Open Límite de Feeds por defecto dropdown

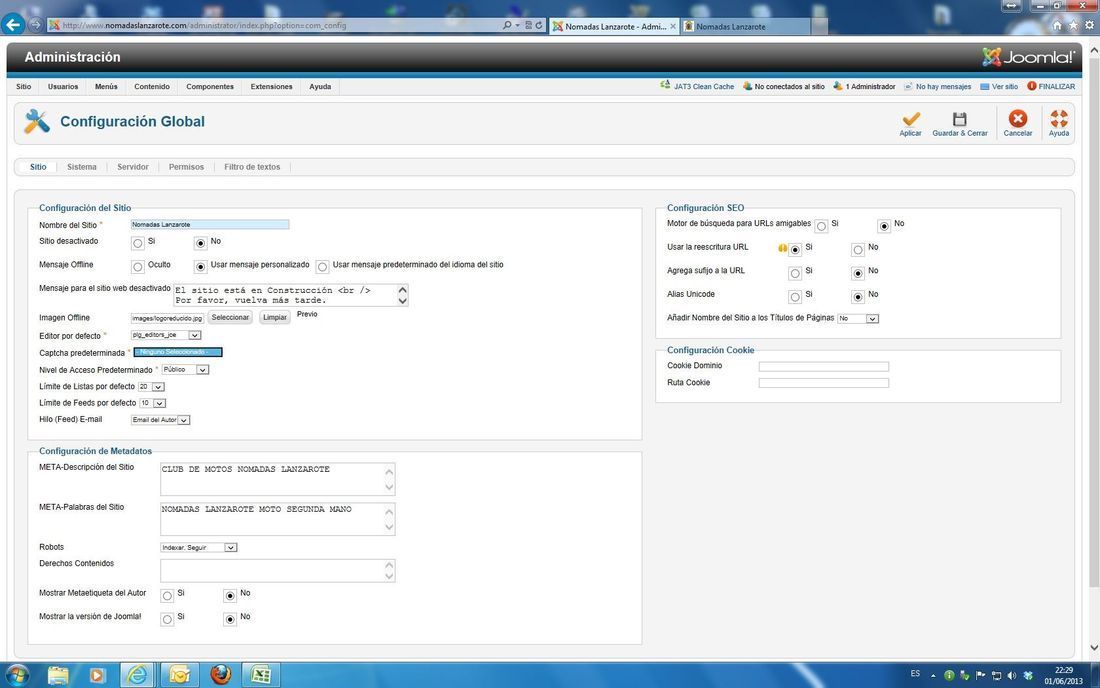pos(152,403)
